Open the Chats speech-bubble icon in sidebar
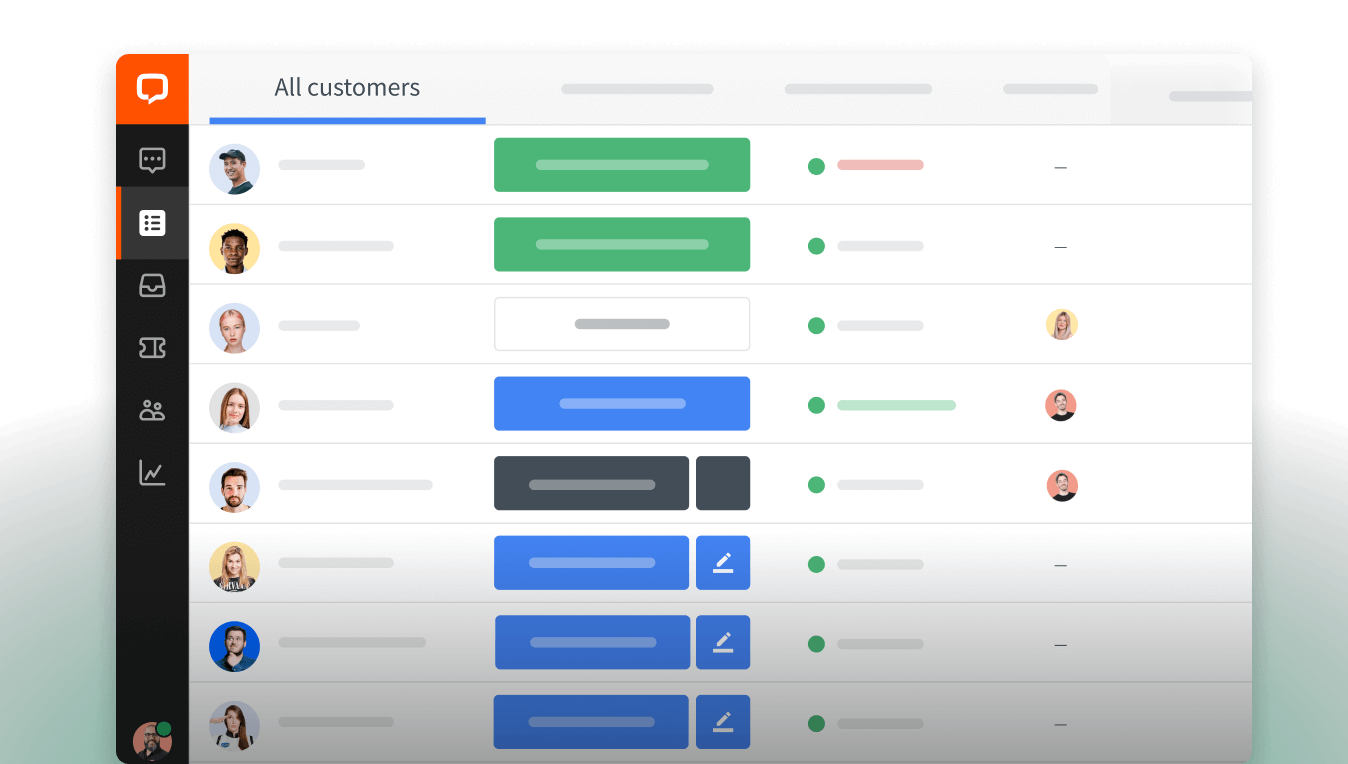 pyautogui.click(x=152, y=160)
